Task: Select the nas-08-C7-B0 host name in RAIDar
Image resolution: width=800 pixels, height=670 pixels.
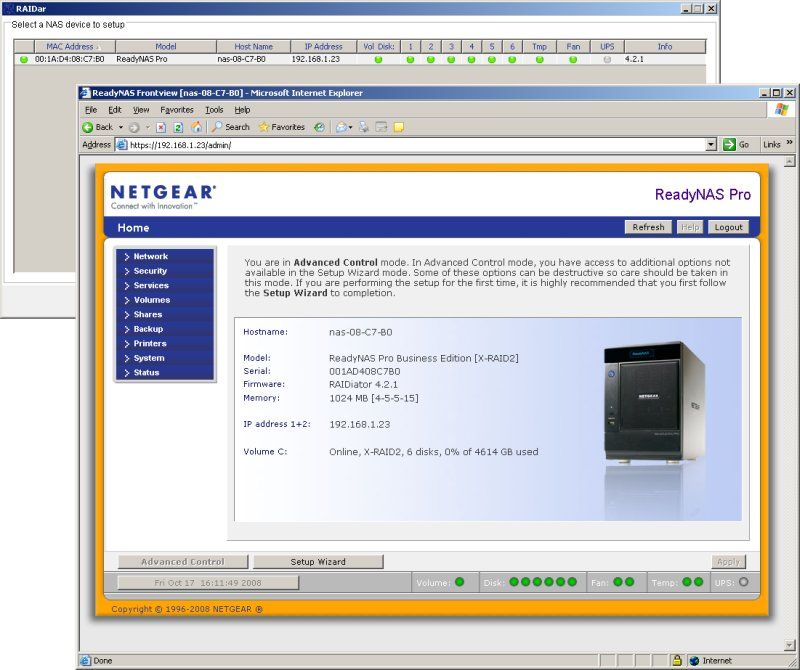Action: point(241,59)
